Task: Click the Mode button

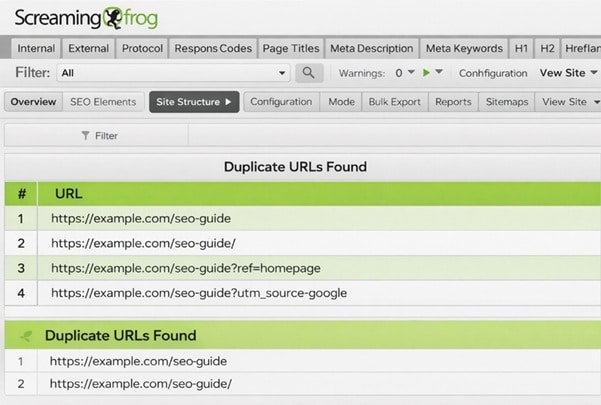Action: [341, 102]
